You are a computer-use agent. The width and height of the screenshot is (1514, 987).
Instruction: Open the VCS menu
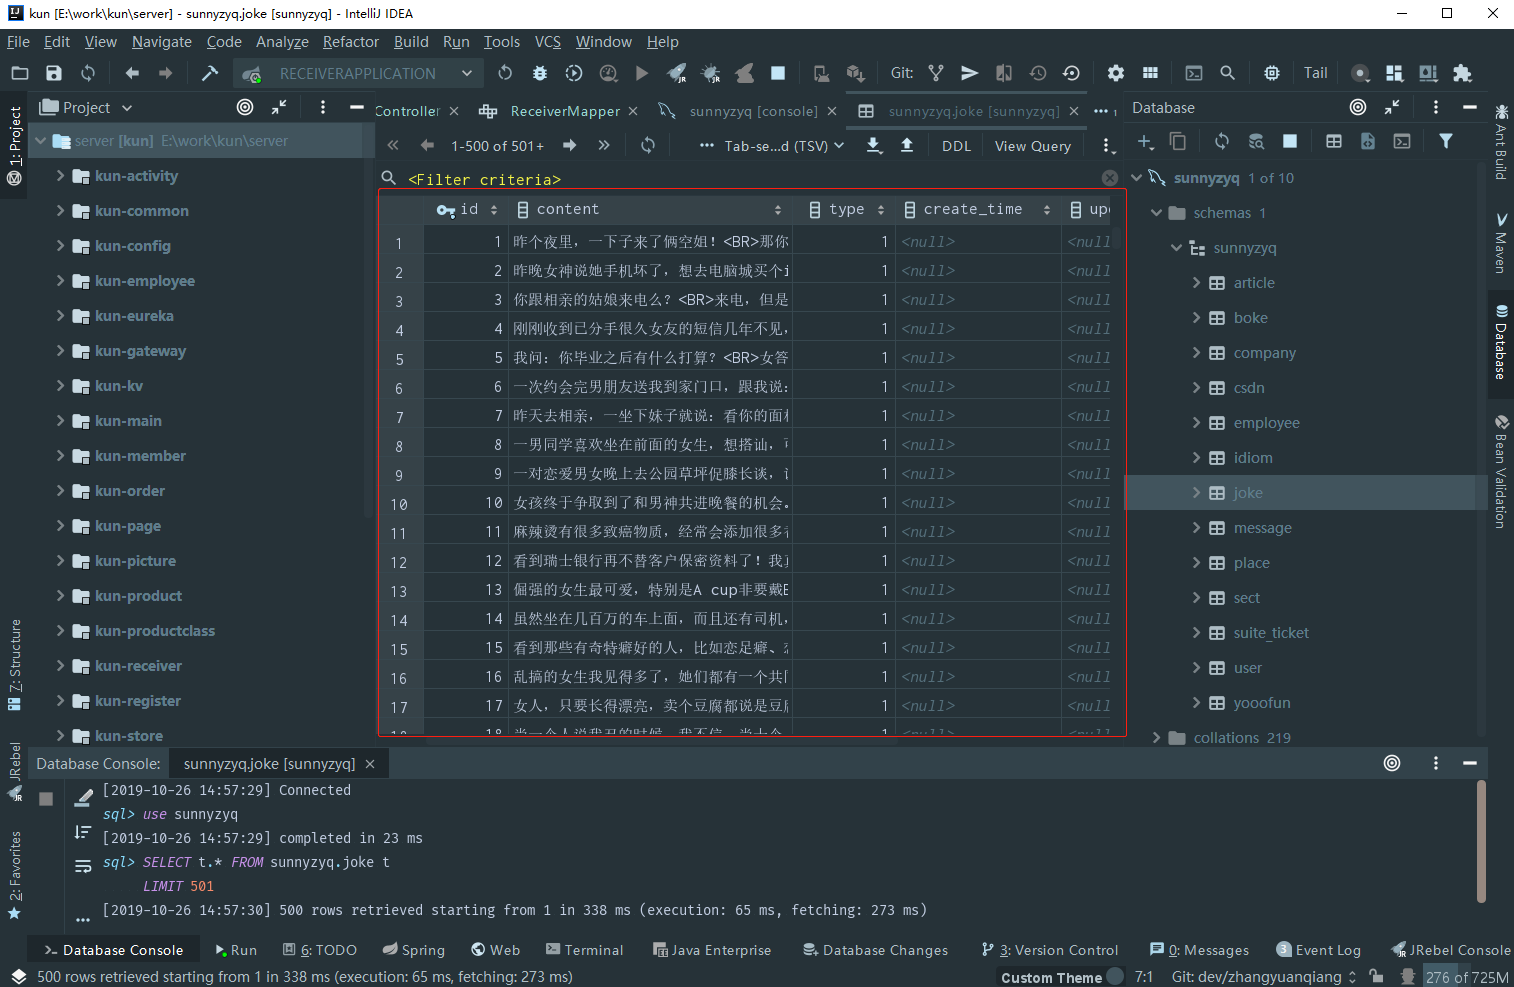pos(548,42)
